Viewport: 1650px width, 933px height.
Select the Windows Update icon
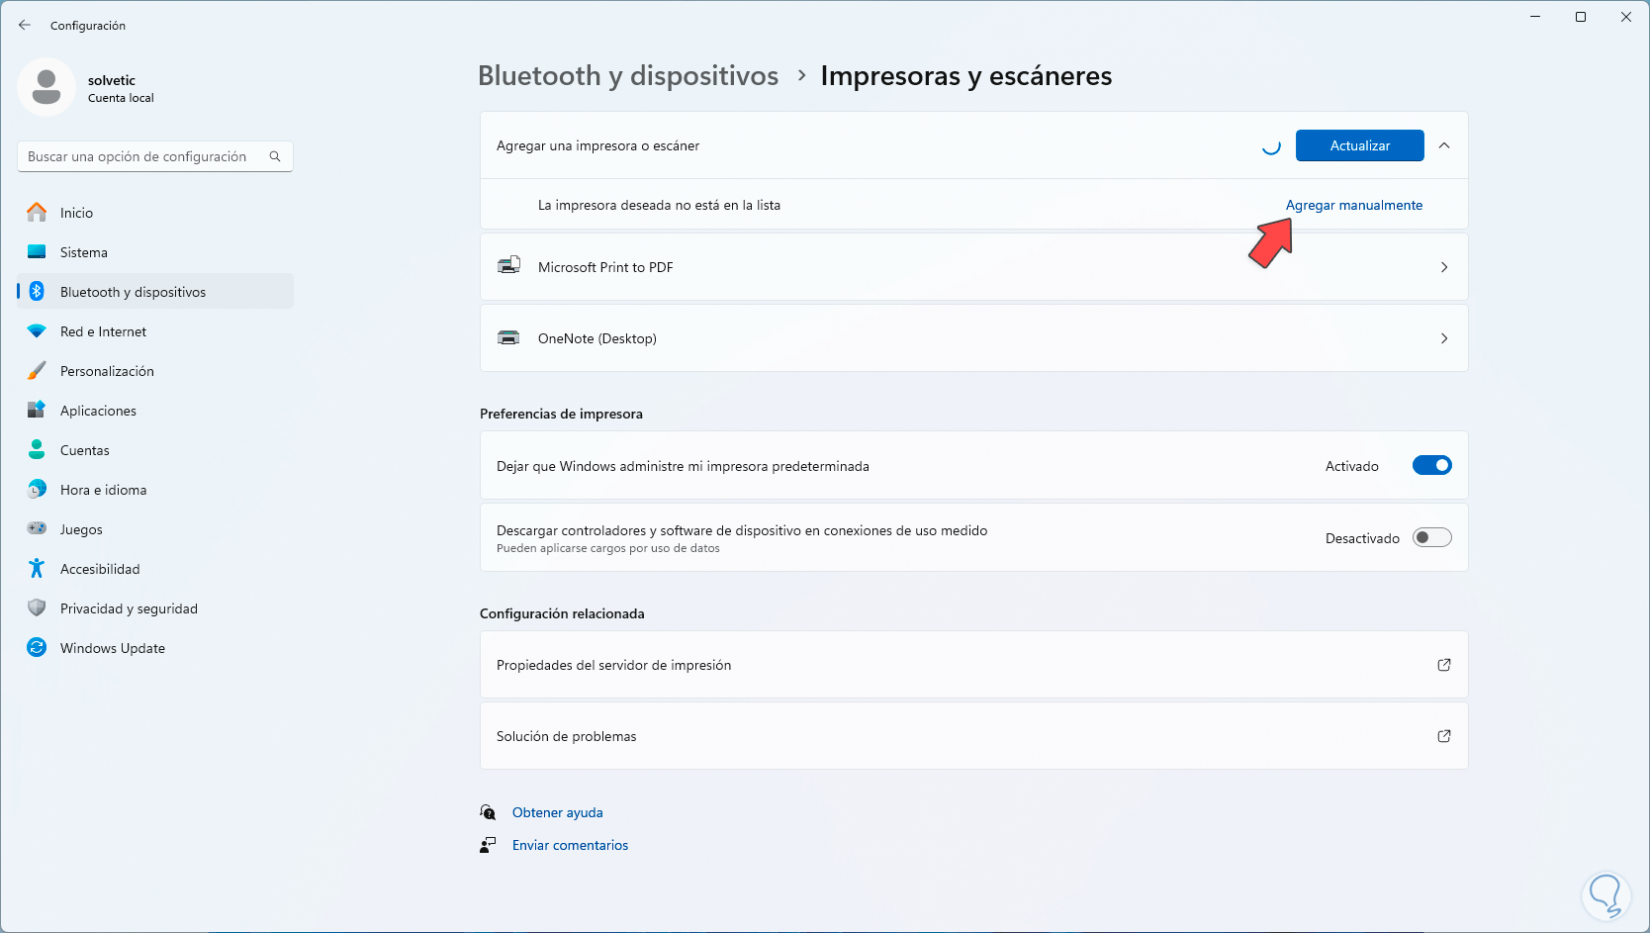(36, 647)
